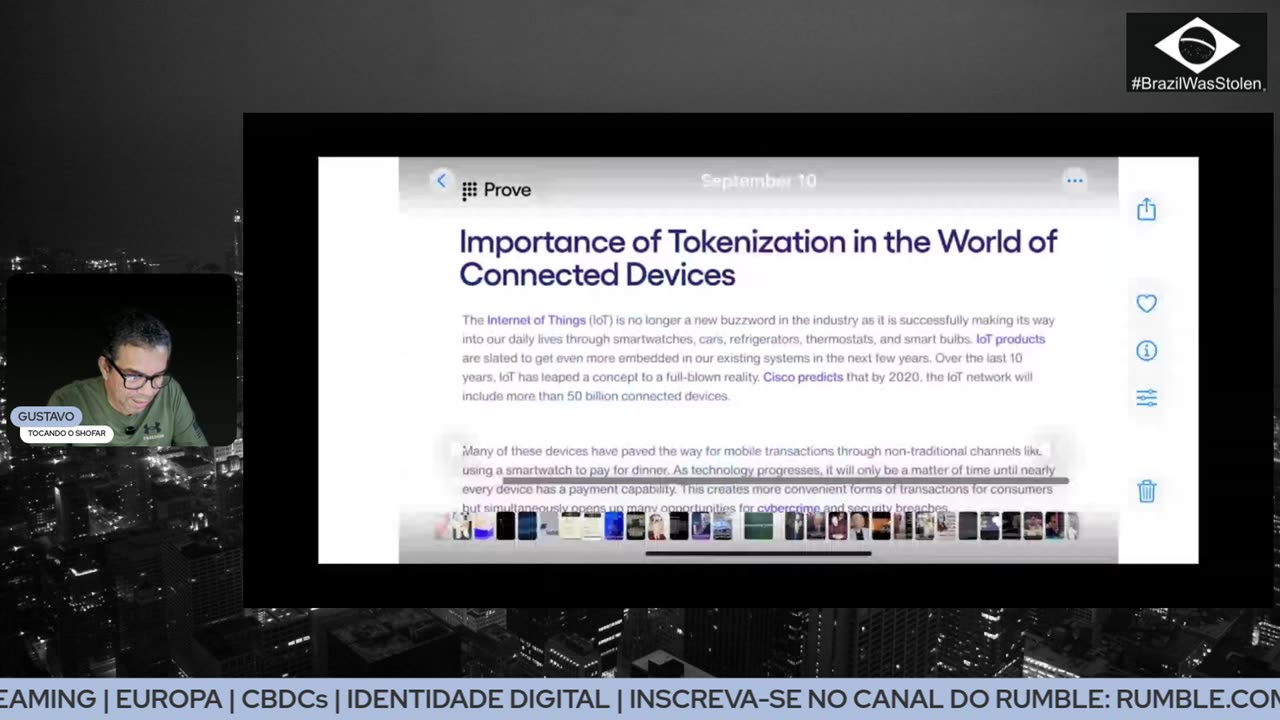Delete the photo with the trash icon

[1146, 491]
